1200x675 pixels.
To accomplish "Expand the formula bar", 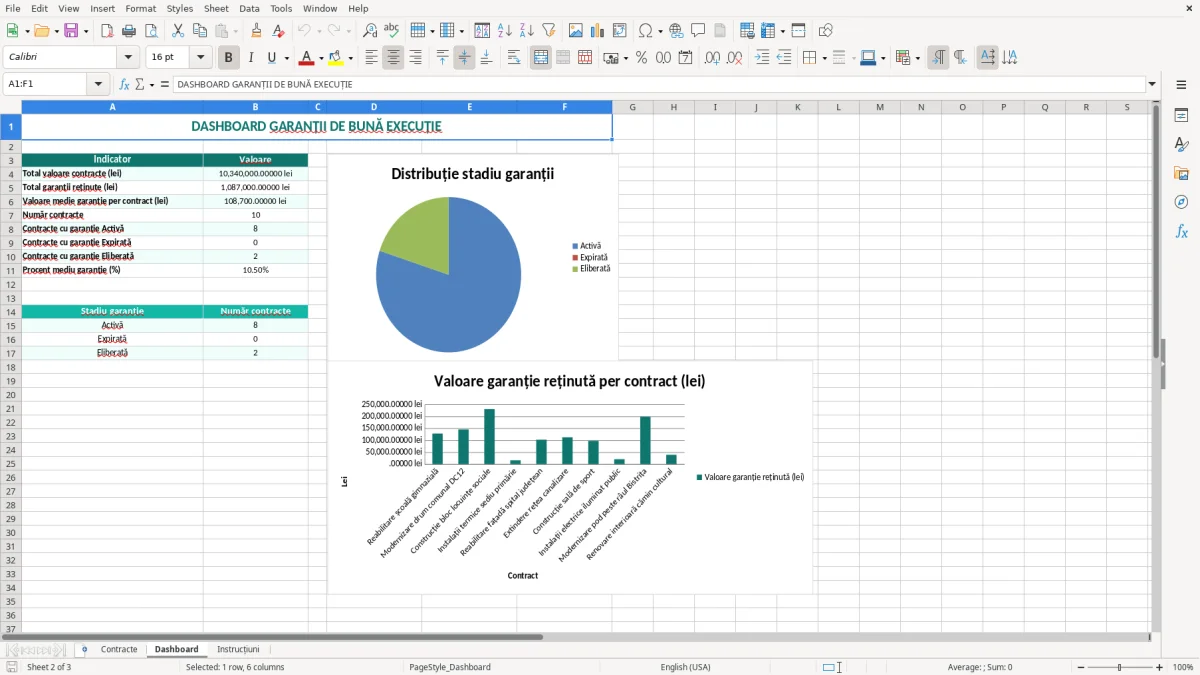I will 1152,85.
